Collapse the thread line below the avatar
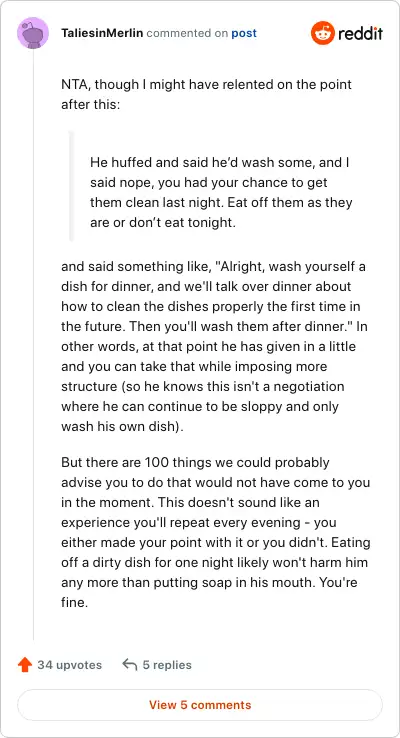This screenshot has width=400, height=738. [33, 345]
